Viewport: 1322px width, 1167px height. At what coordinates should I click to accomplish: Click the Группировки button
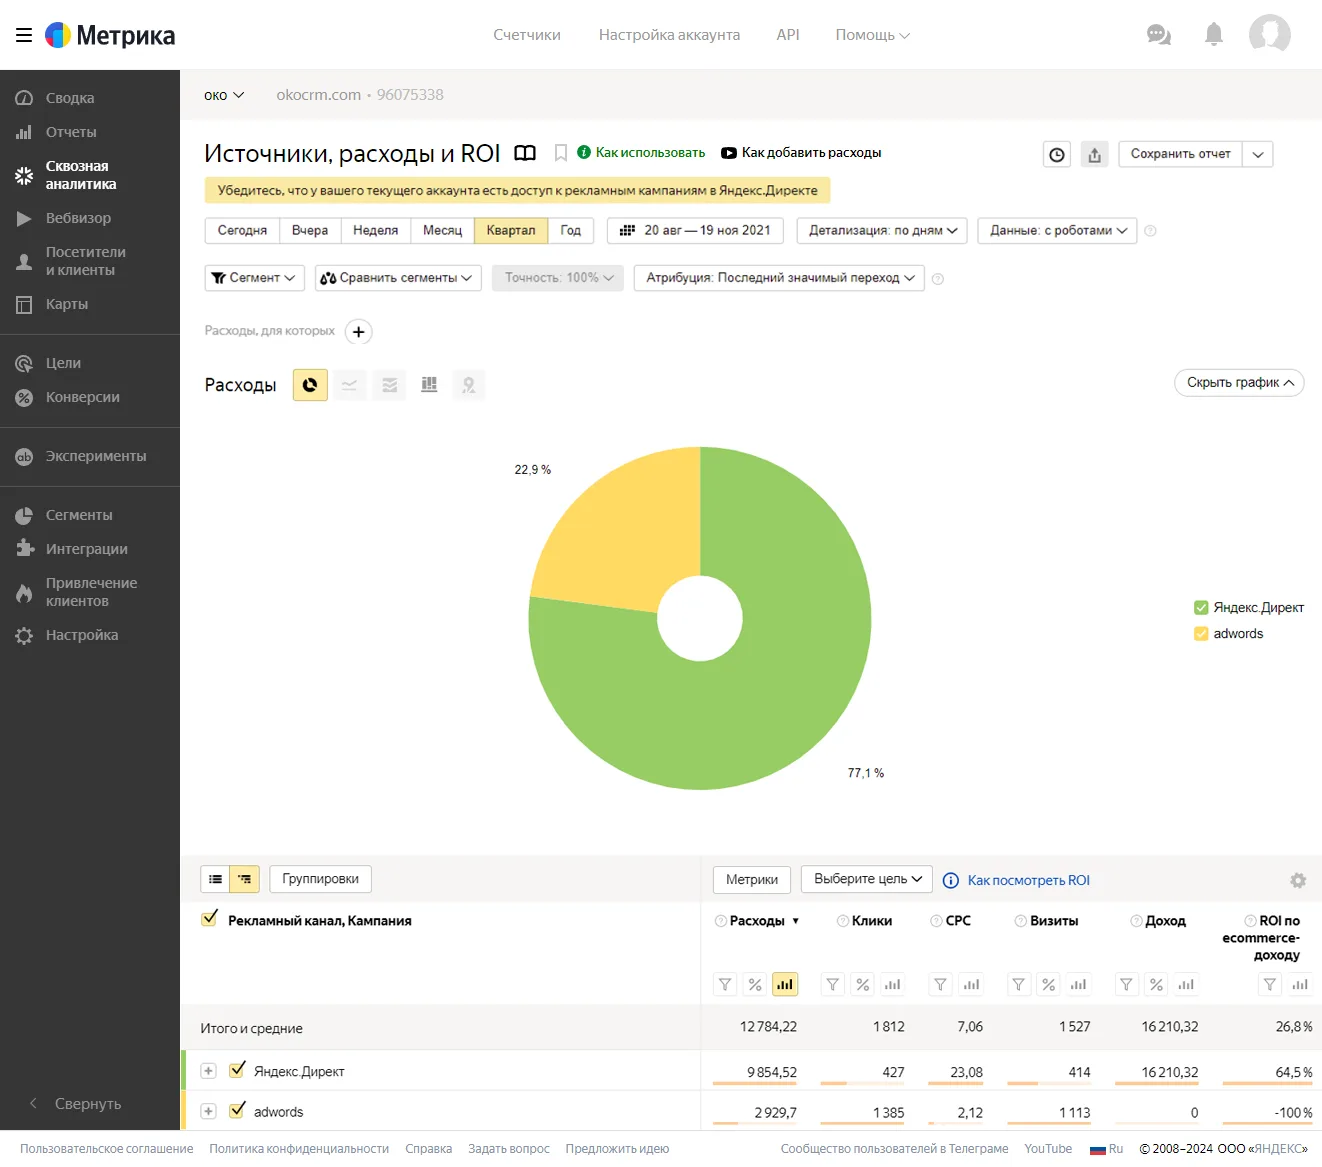point(320,879)
